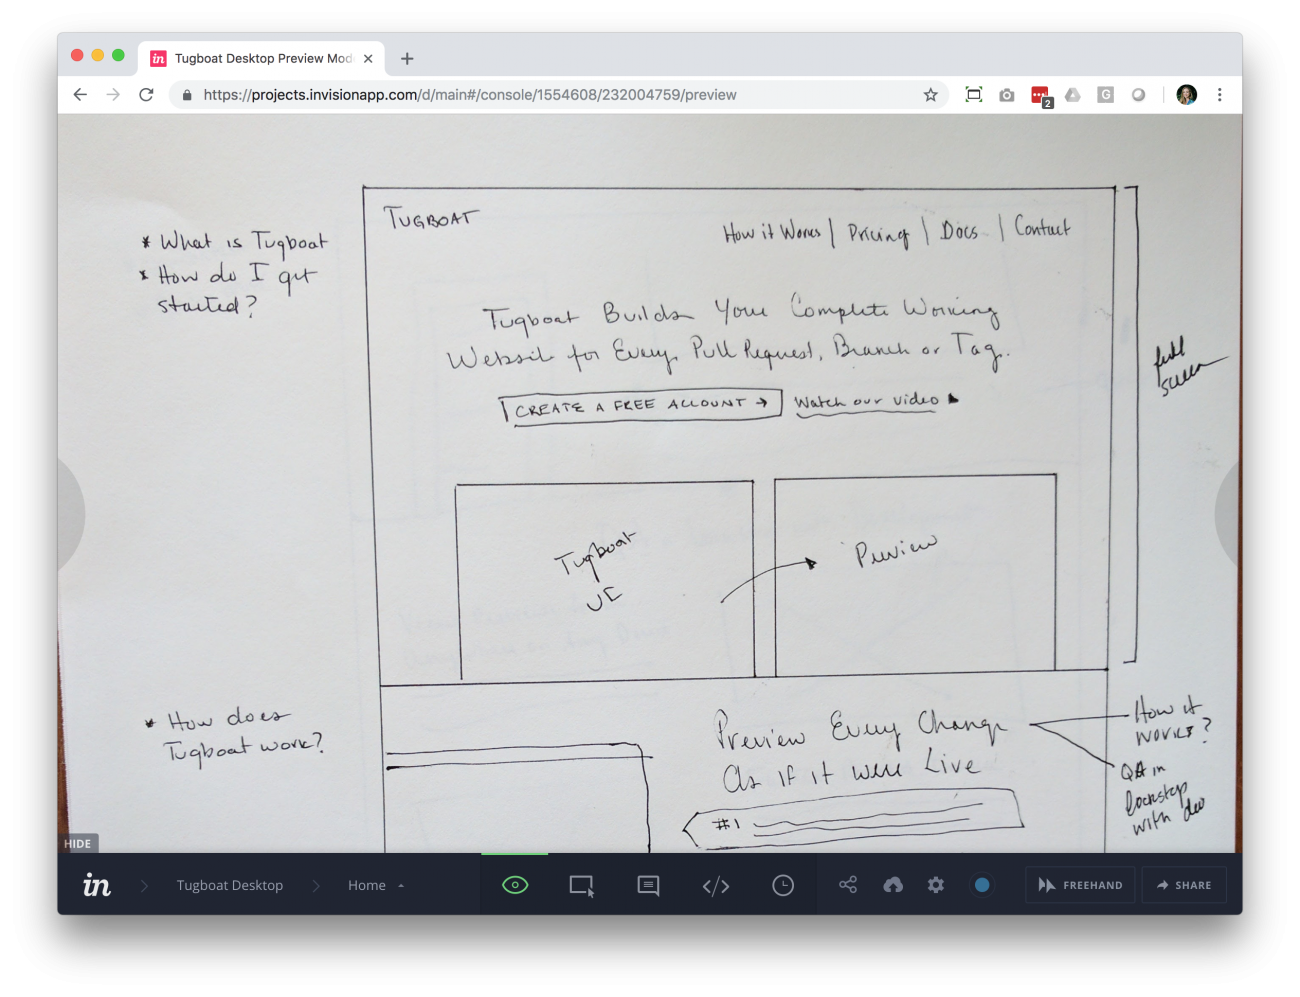Open Chrome three-dot menu

1219,95
